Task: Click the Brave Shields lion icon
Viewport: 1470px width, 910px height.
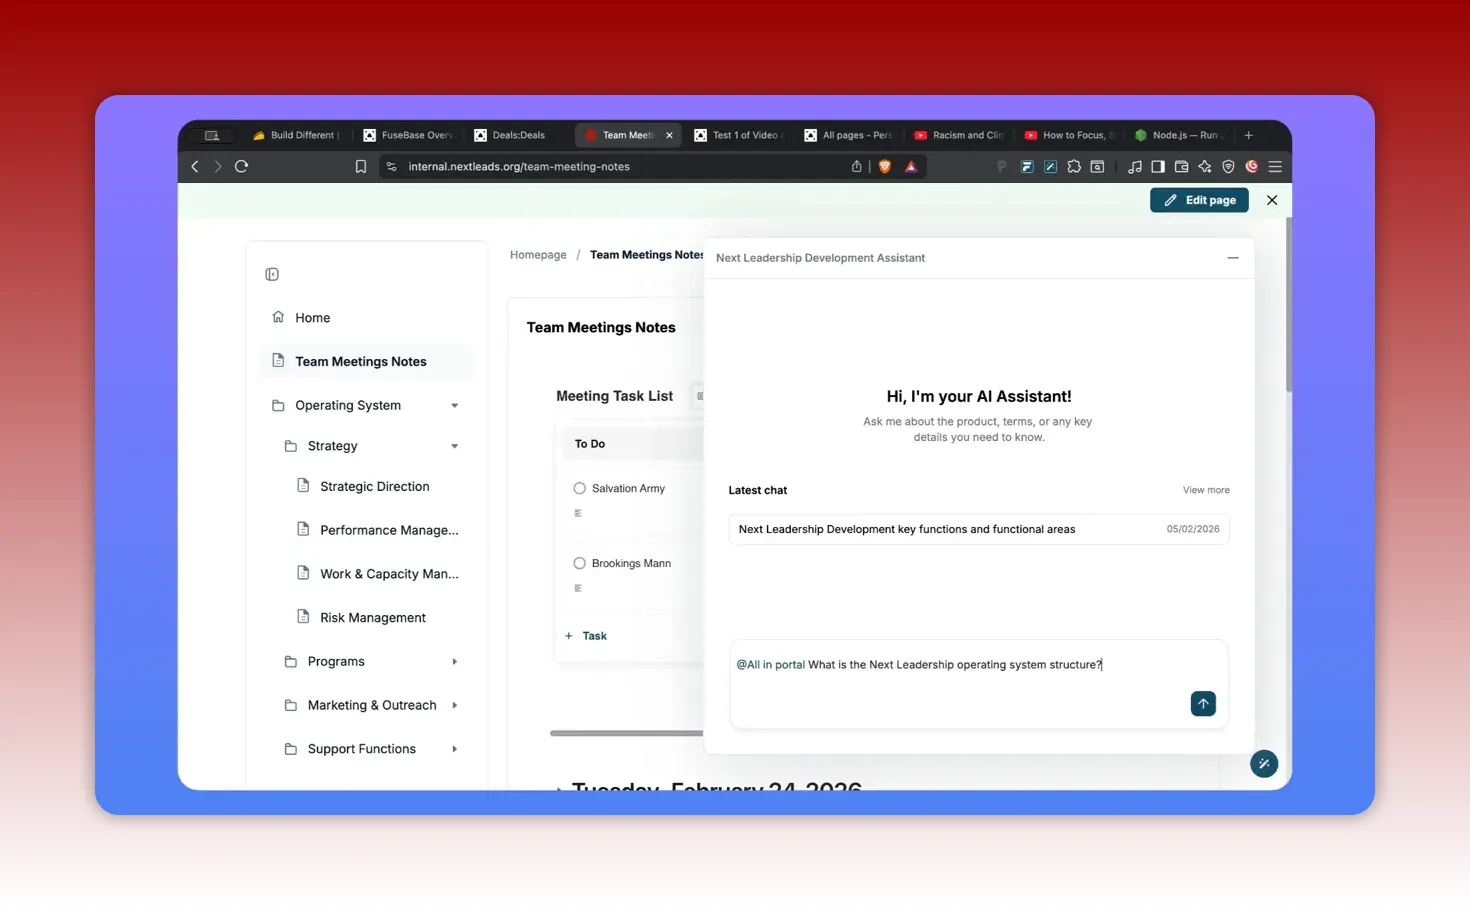Action: coord(884,166)
